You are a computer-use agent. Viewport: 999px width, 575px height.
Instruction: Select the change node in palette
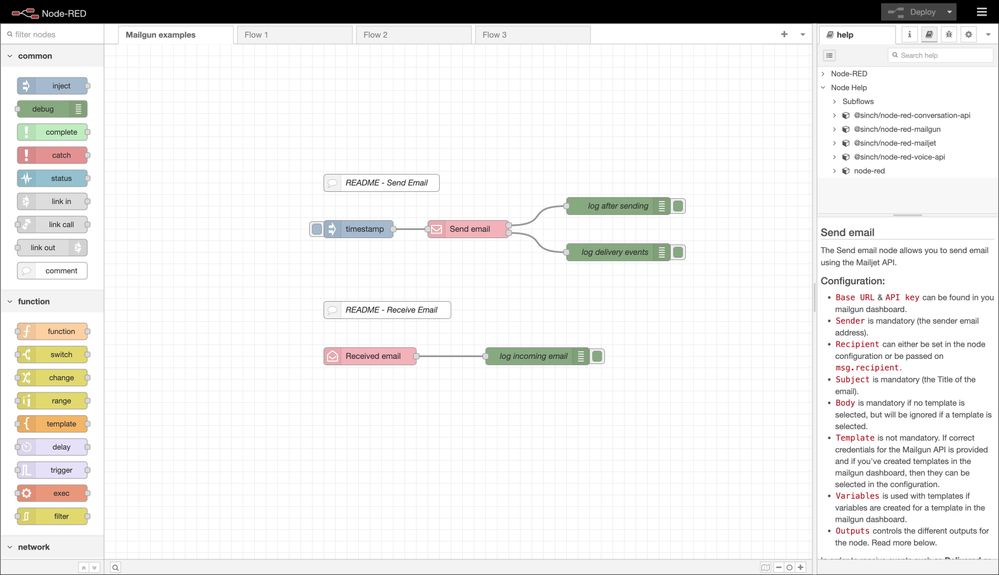click(x=53, y=378)
